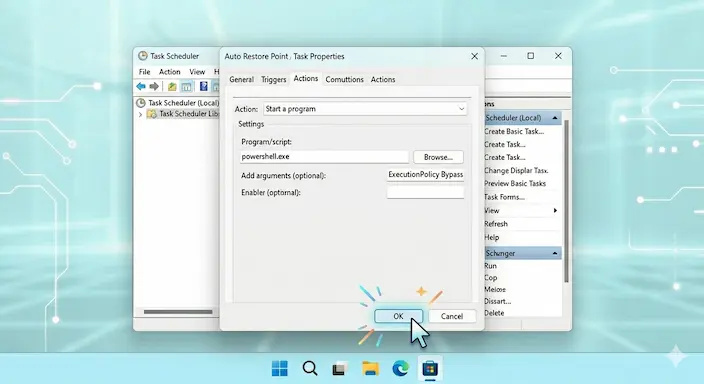Click the gray forward arrow toolbar icon

(154, 86)
